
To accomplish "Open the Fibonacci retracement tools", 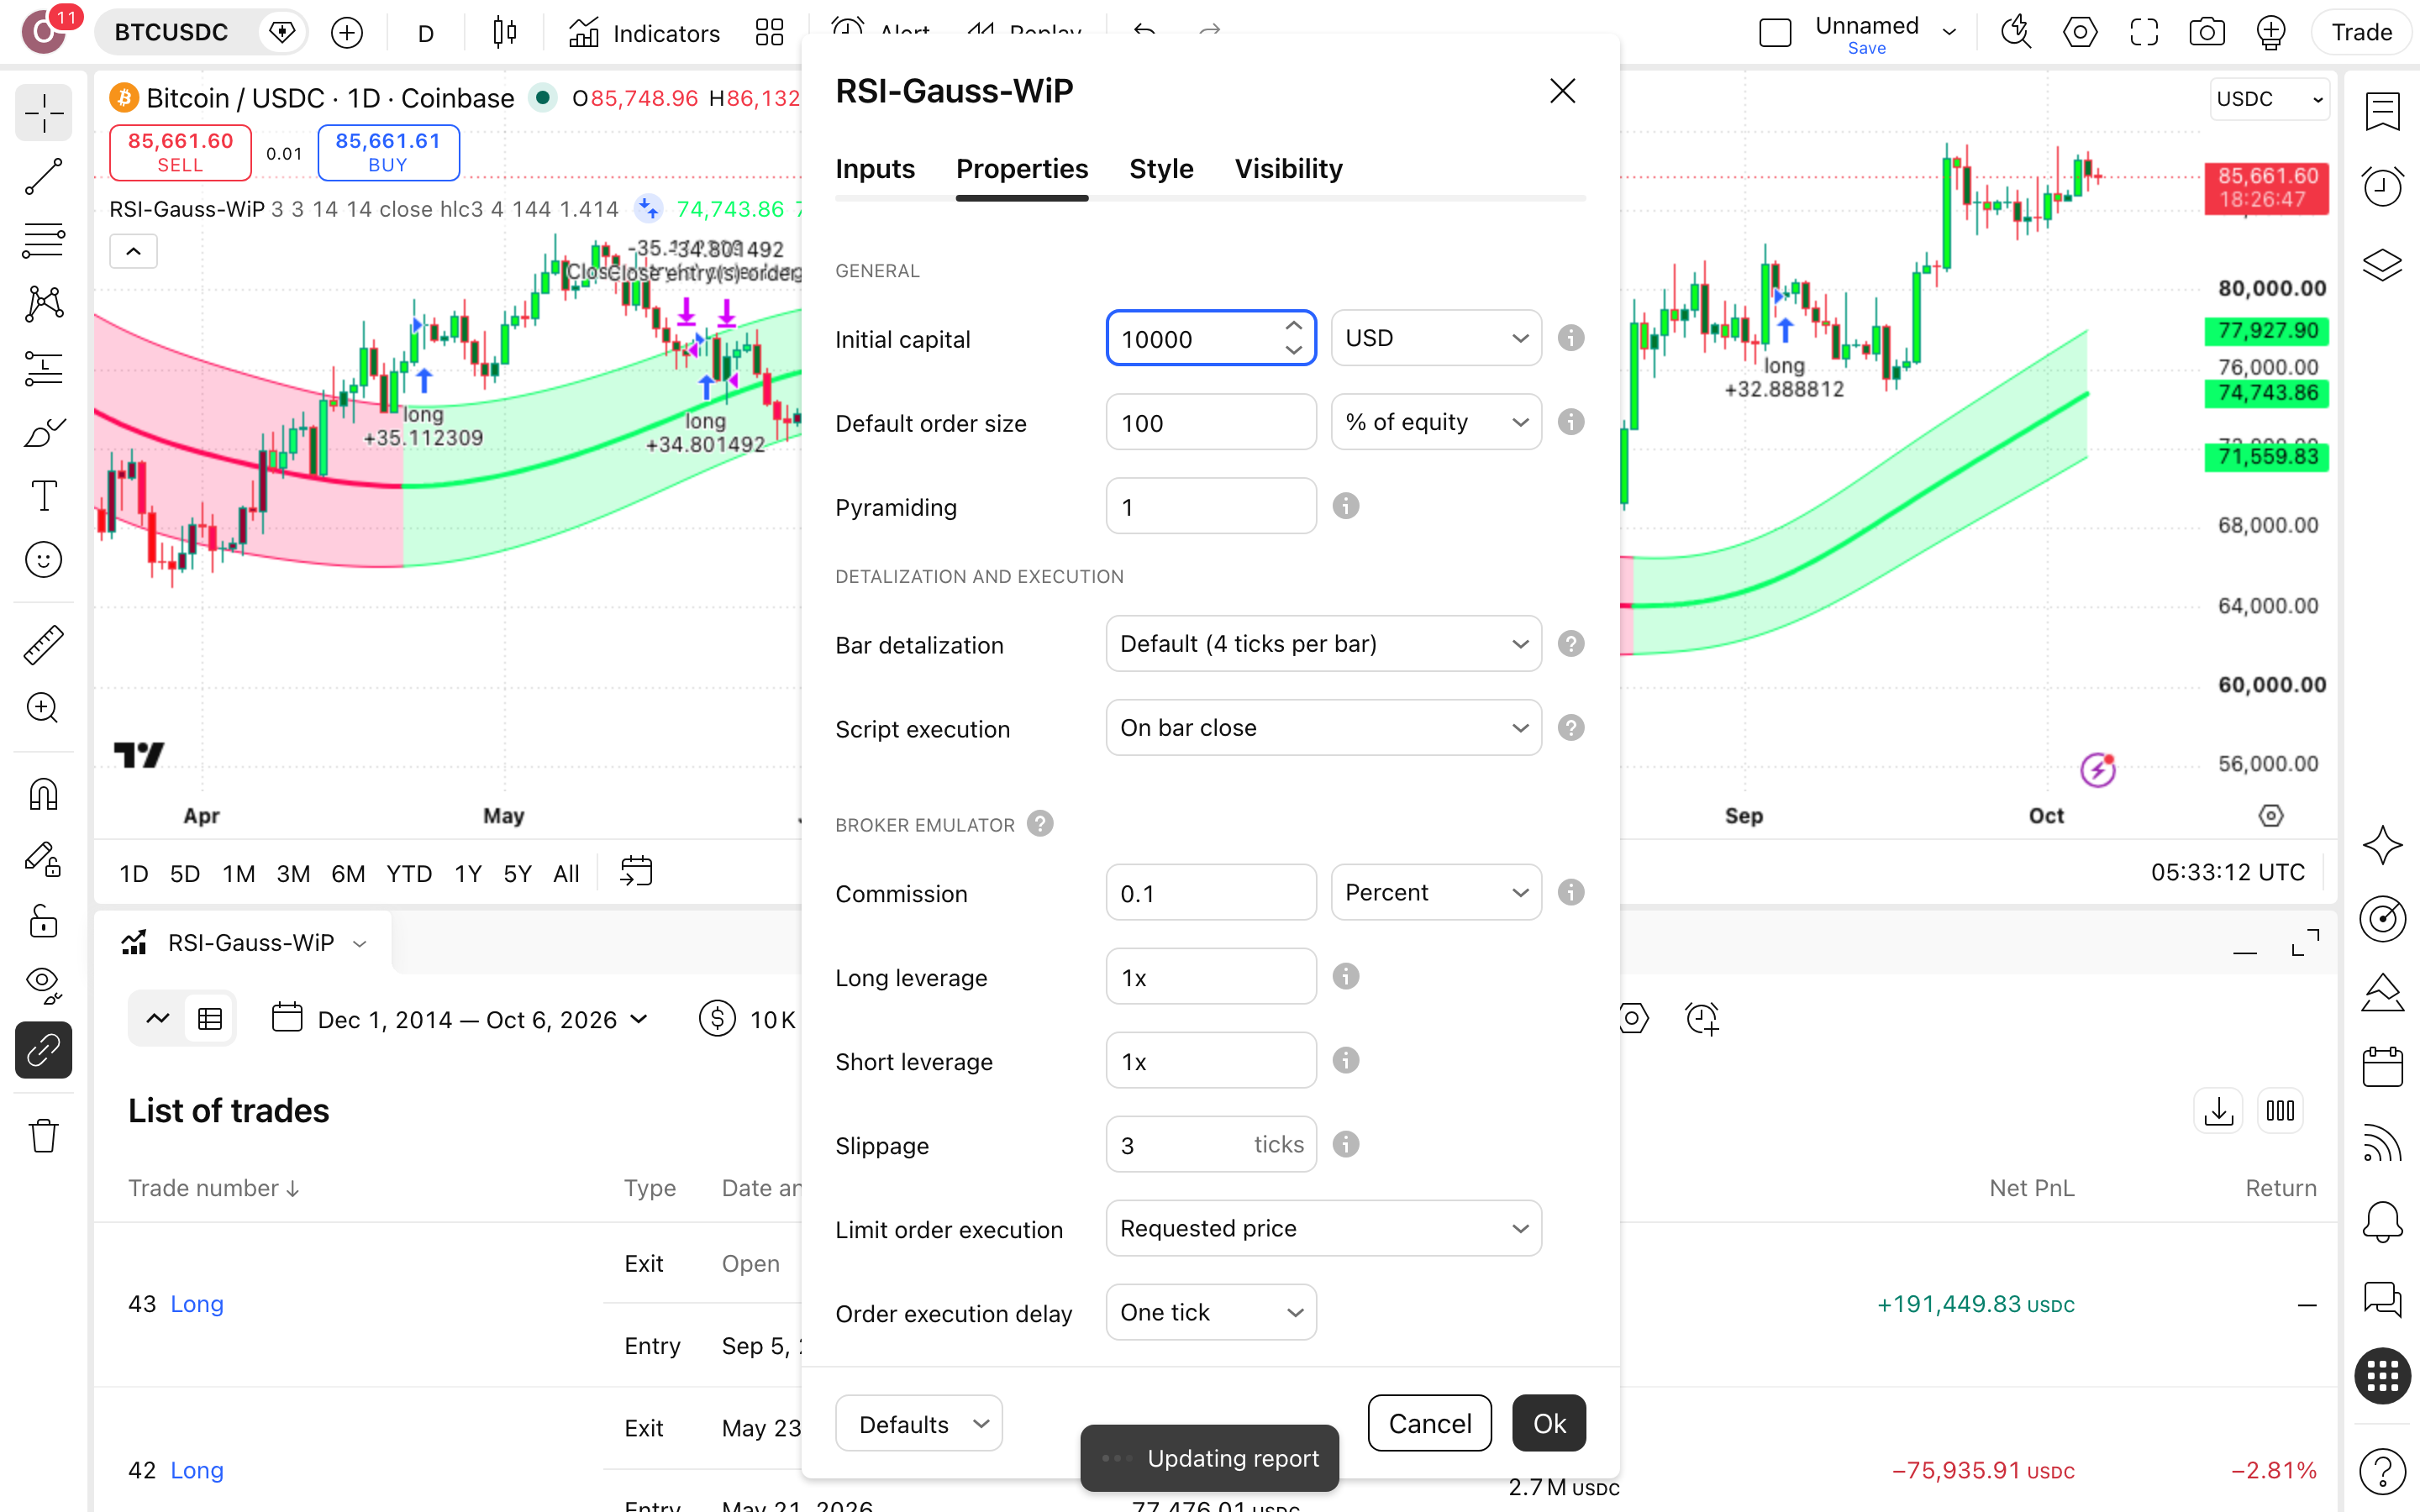I will (x=43, y=241).
